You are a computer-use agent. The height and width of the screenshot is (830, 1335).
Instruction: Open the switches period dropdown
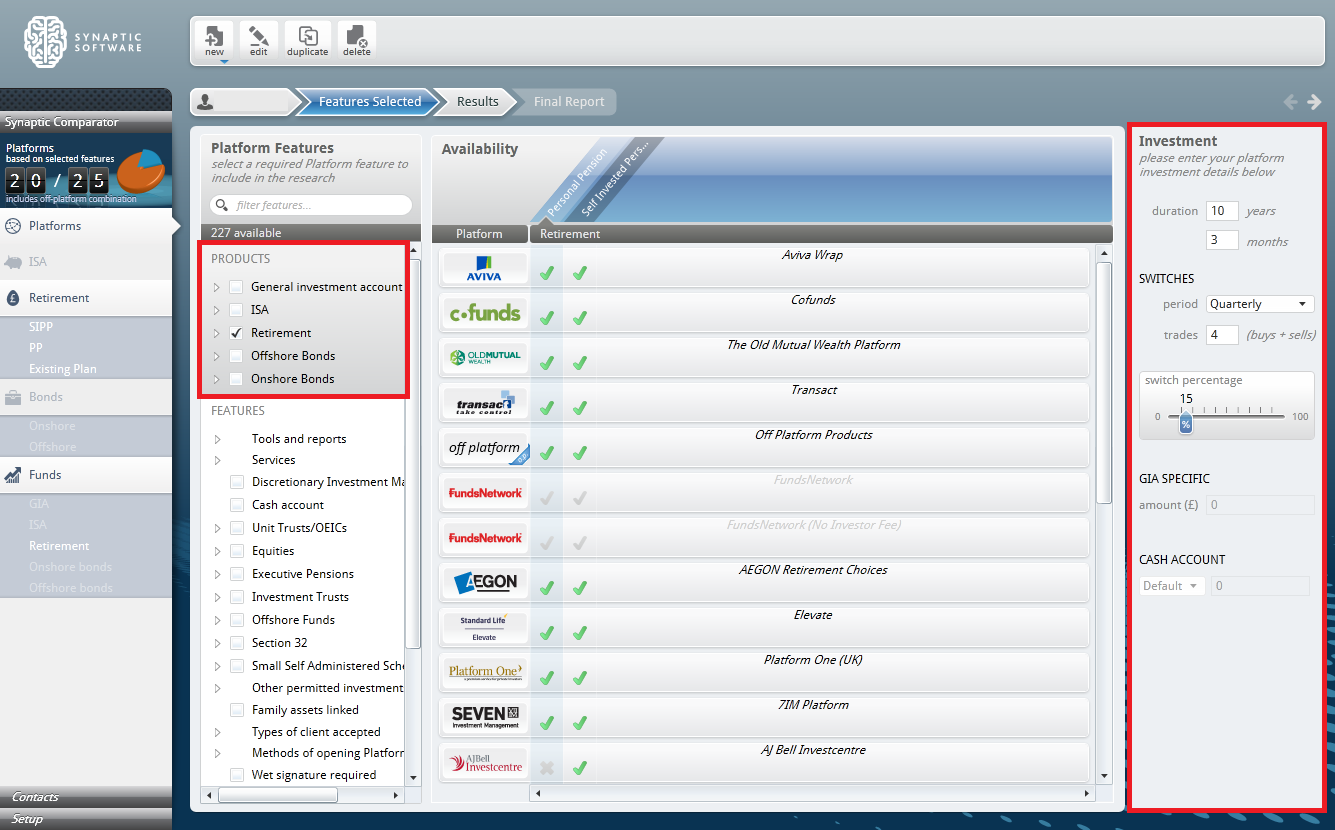[x=1259, y=304]
